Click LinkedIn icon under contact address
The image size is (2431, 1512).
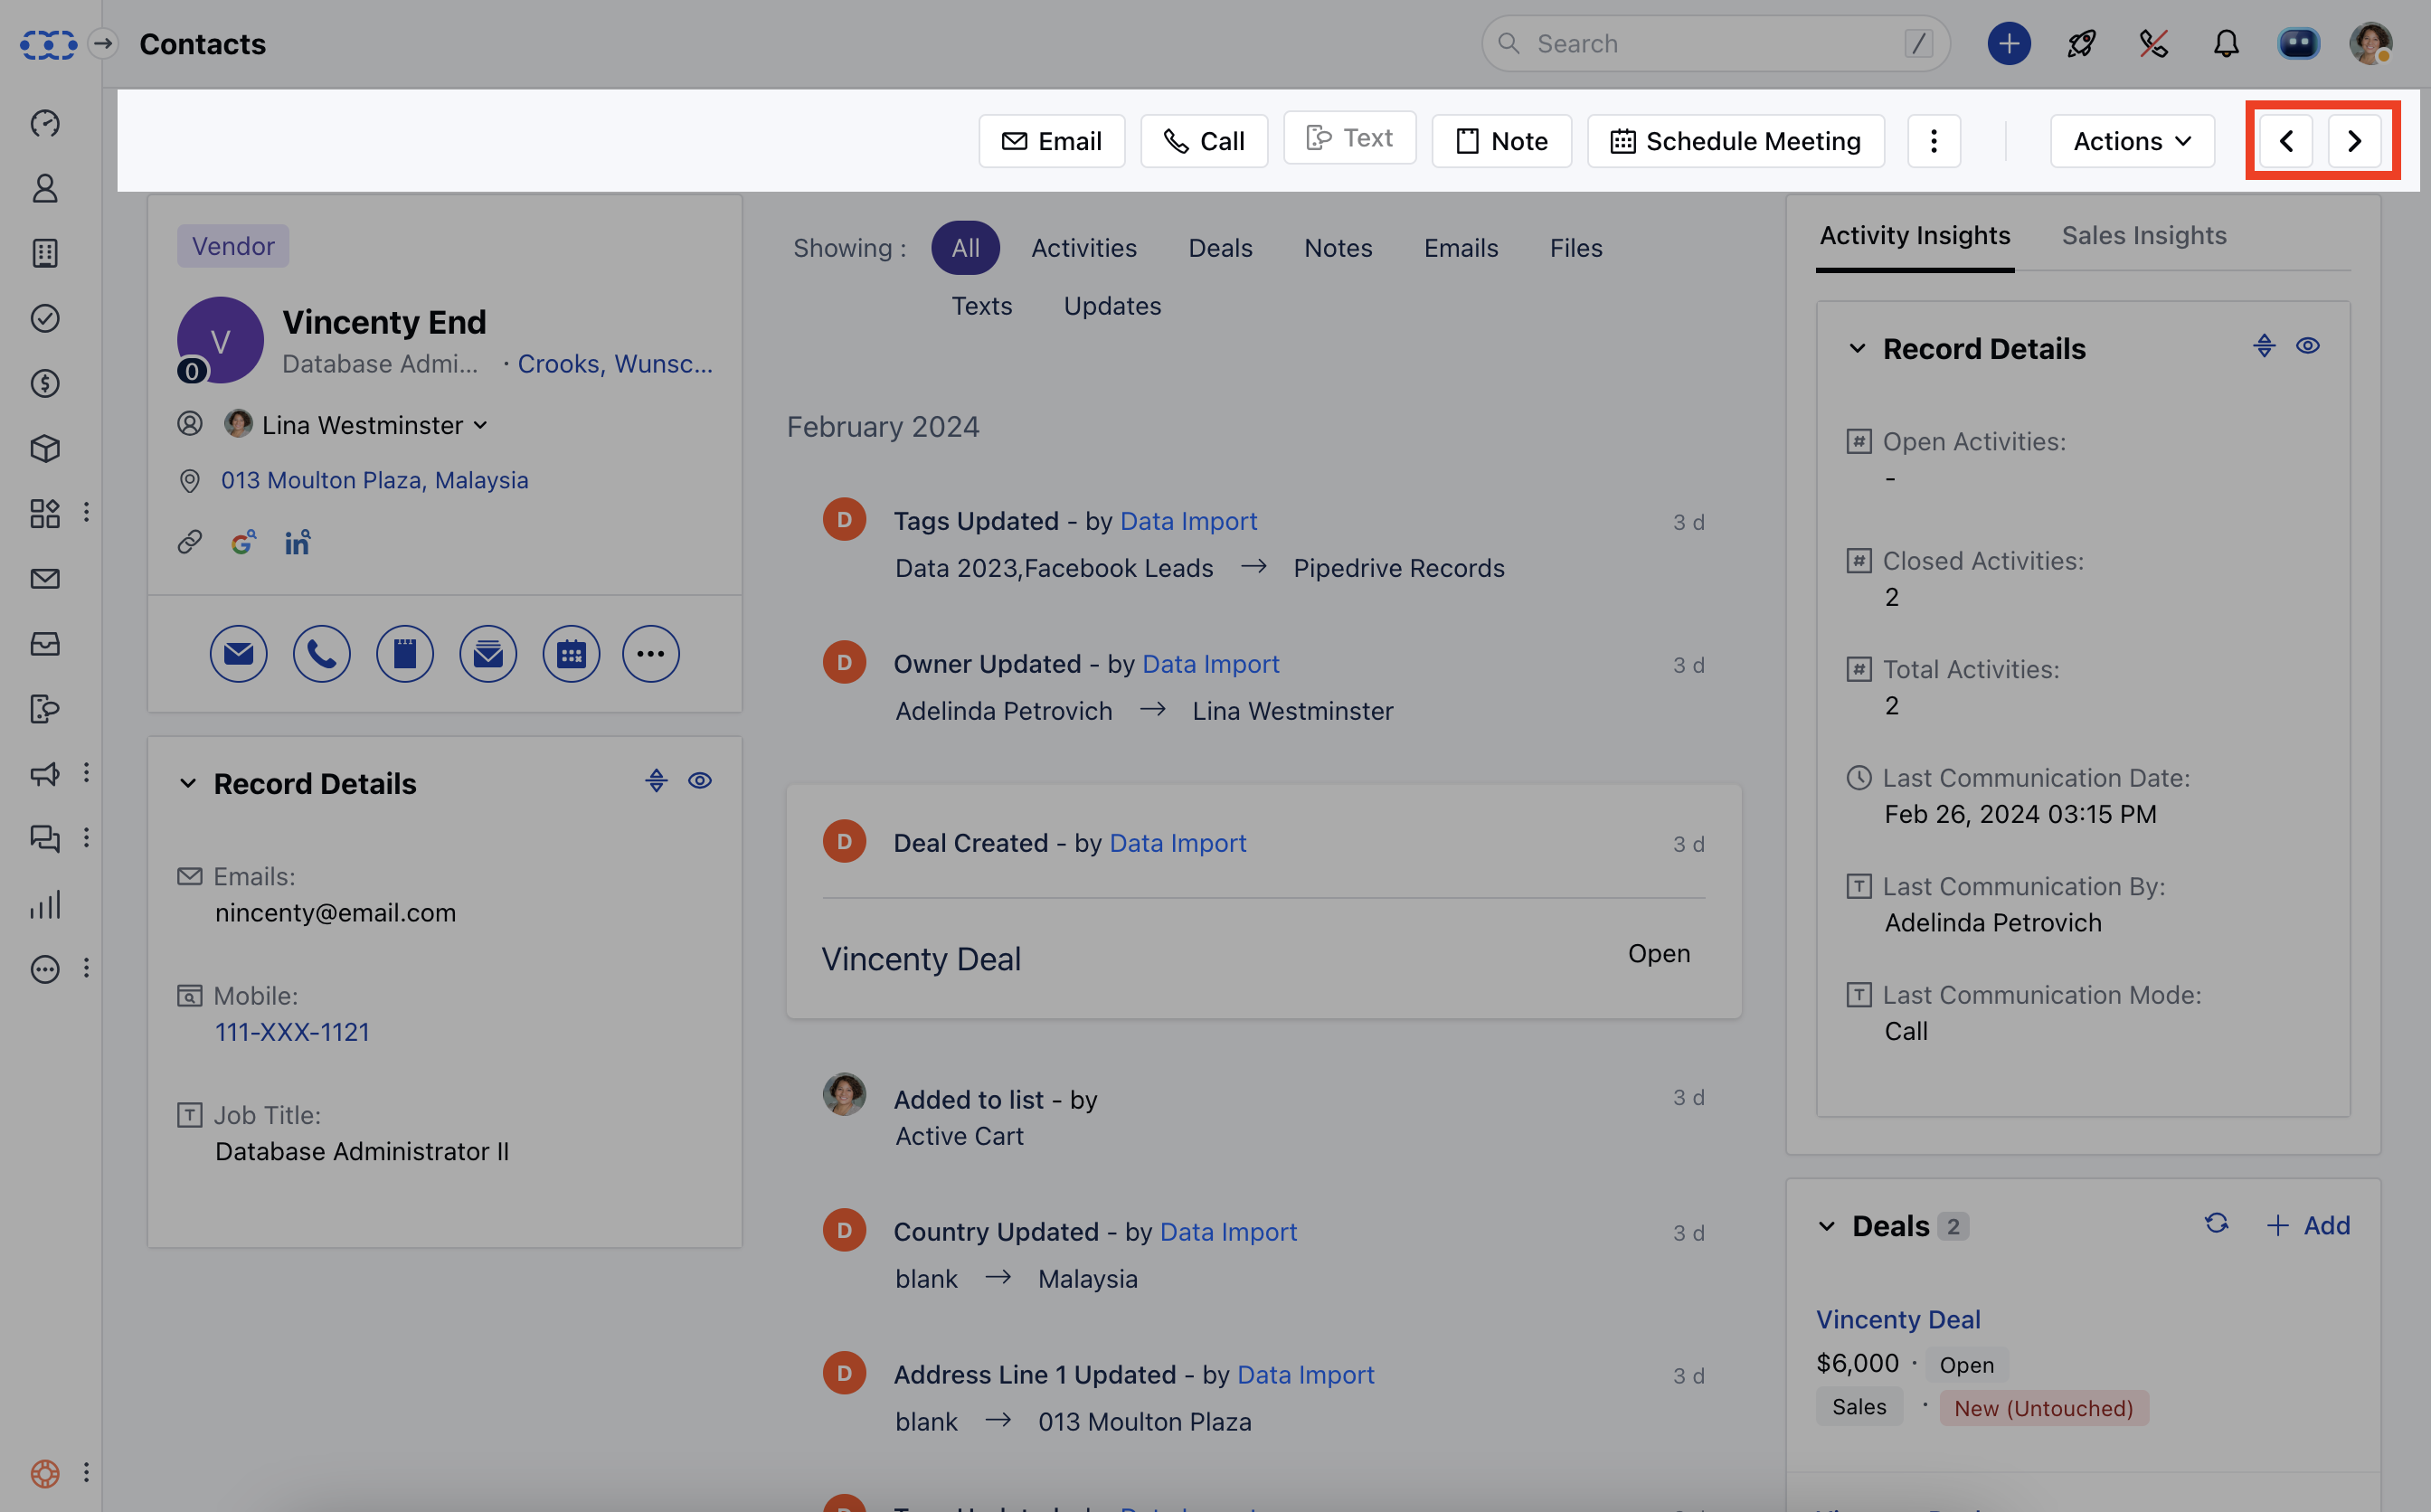(297, 542)
